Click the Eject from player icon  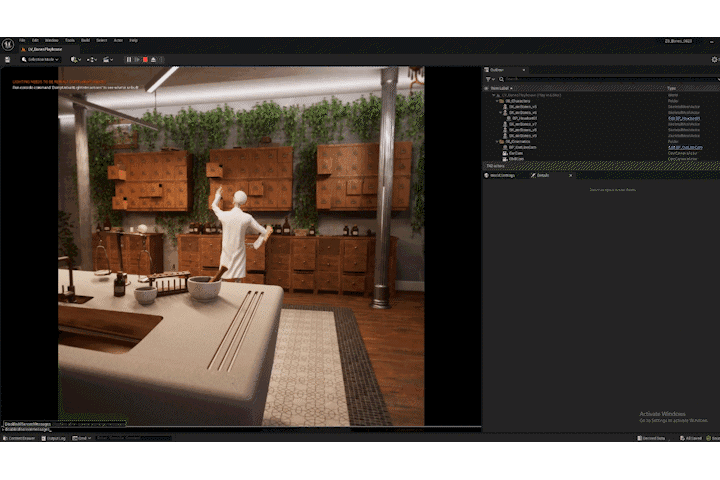click(x=154, y=60)
